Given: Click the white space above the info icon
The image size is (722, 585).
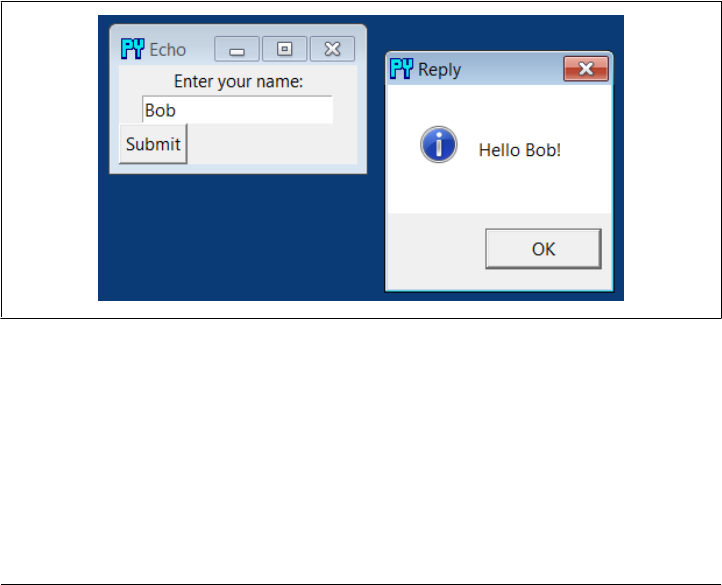Looking at the screenshot, I should (439, 105).
